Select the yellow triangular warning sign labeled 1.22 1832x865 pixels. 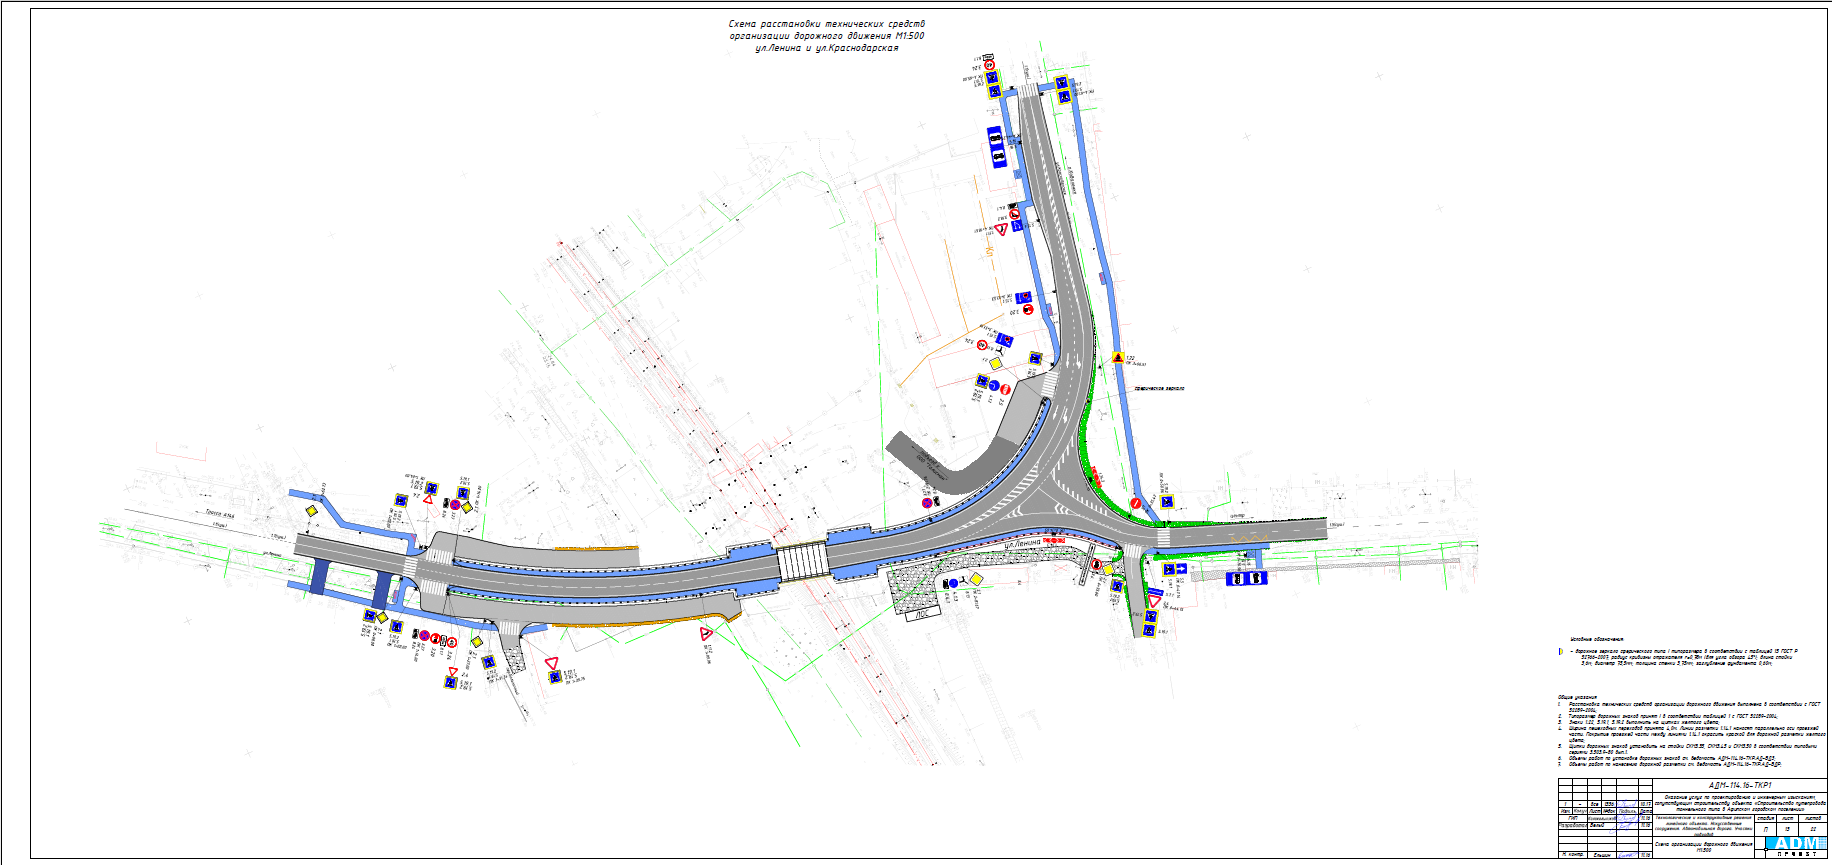point(1118,358)
